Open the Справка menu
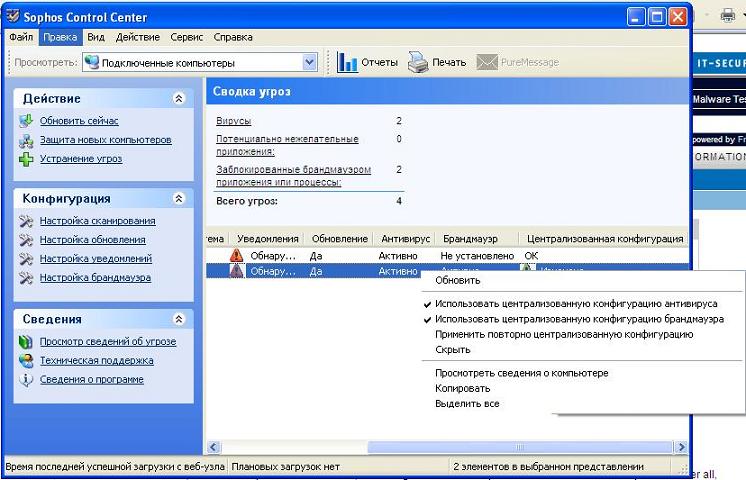The height and width of the screenshot is (480, 746). 233,37
